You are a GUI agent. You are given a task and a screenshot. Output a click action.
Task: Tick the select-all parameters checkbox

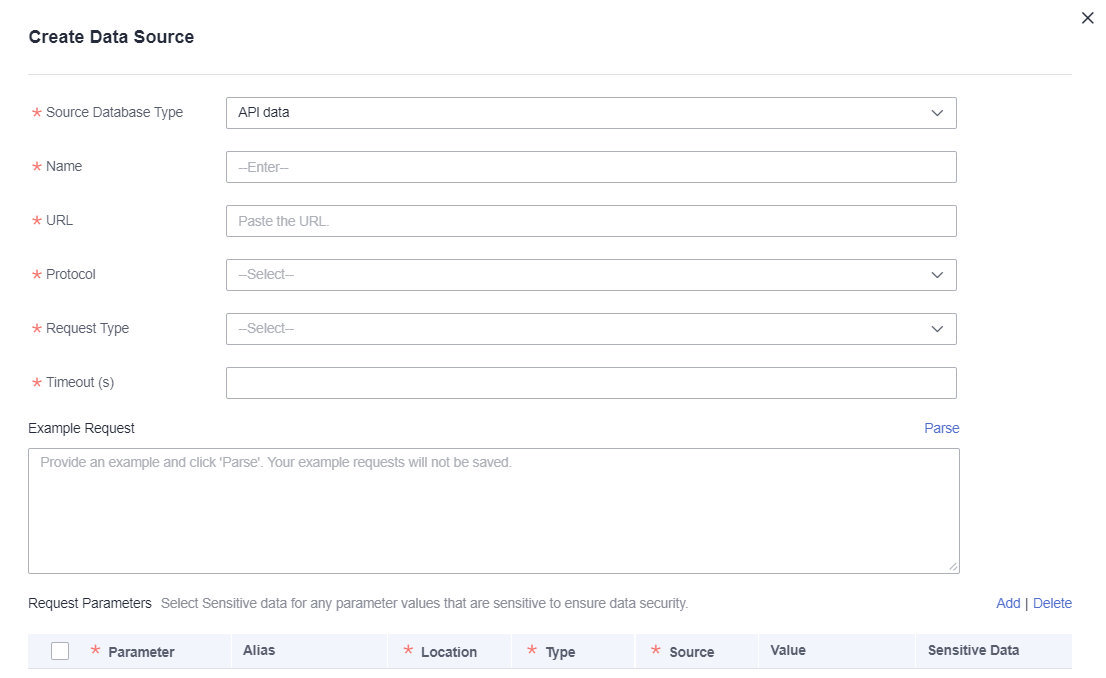tap(60, 651)
